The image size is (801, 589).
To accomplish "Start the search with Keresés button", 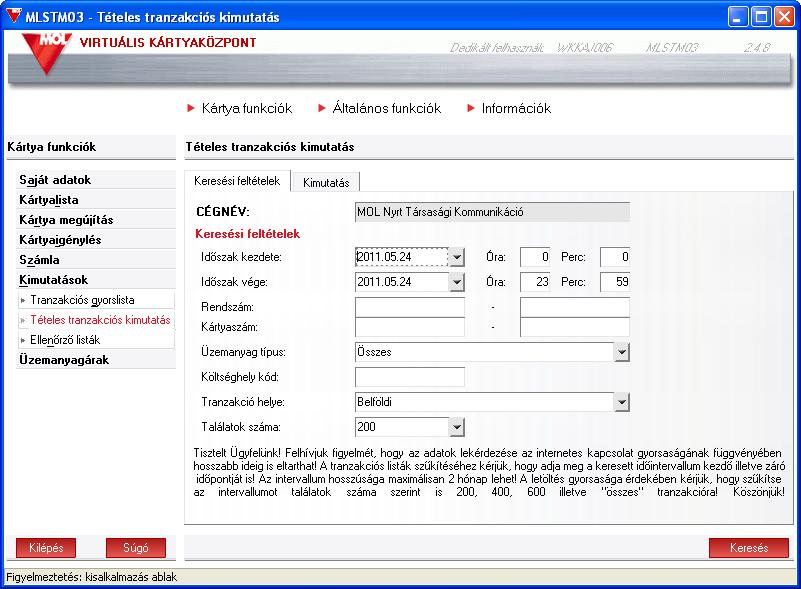I will pyautogui.click(x=749, y=548).
